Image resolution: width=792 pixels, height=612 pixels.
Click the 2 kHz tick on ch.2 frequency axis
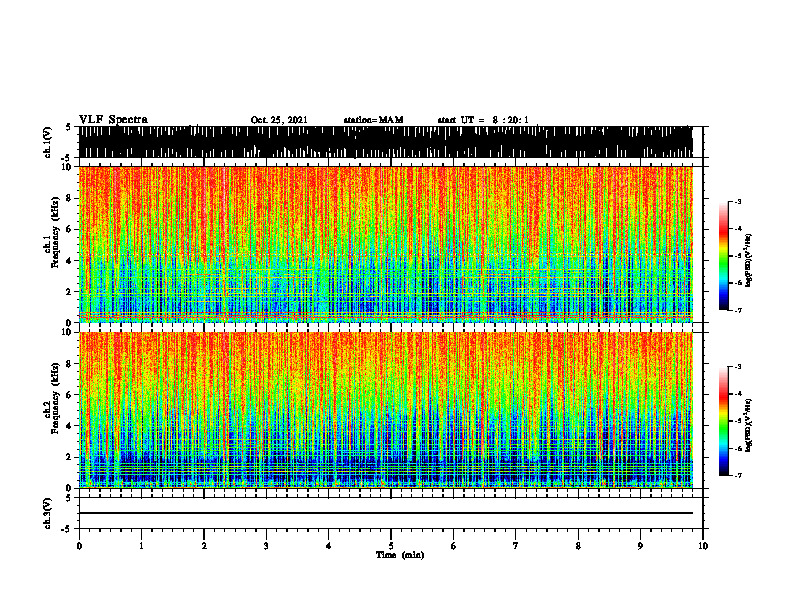[x=69, y=457]
